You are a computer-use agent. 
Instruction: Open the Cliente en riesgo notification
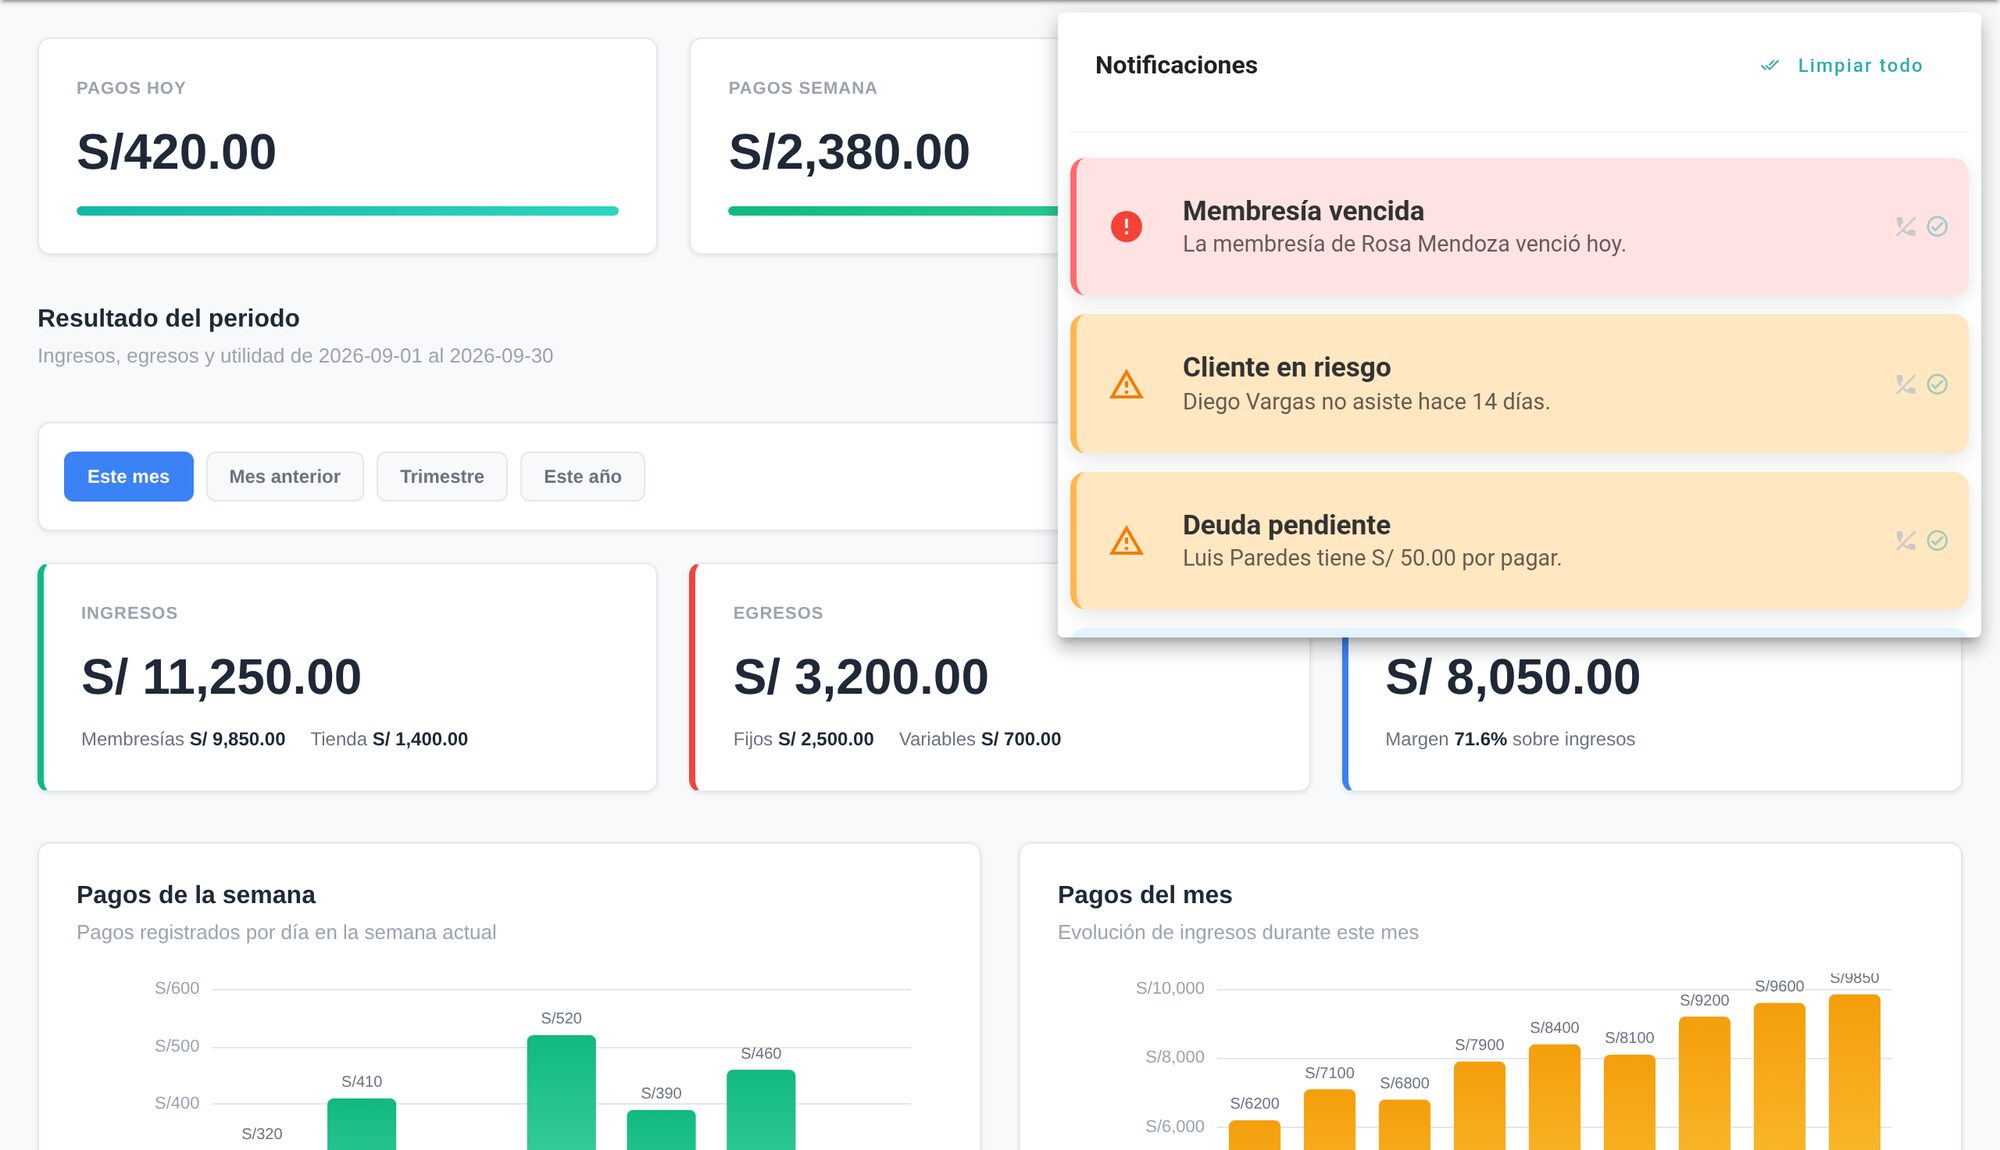click(1519, 384)
